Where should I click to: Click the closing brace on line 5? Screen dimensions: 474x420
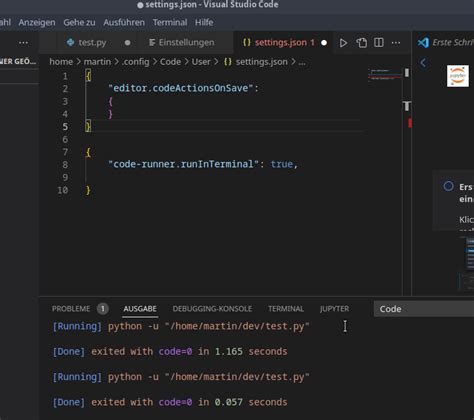88,127
